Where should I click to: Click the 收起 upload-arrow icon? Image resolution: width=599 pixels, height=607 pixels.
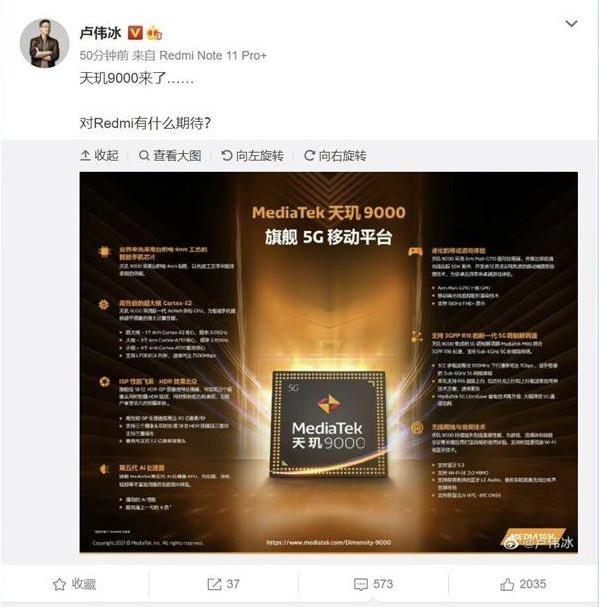[x=85, y=156]
